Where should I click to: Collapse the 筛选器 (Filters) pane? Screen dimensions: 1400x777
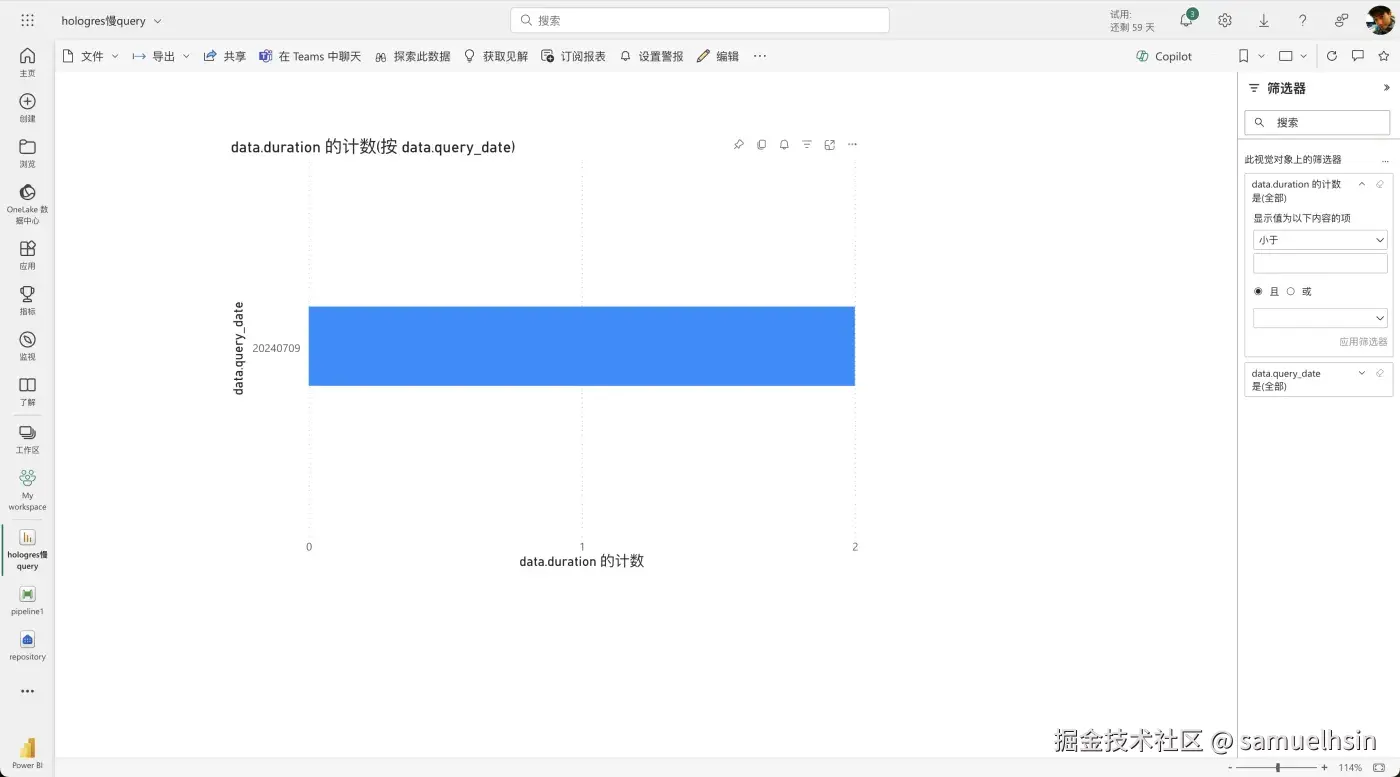[1386, 88]
